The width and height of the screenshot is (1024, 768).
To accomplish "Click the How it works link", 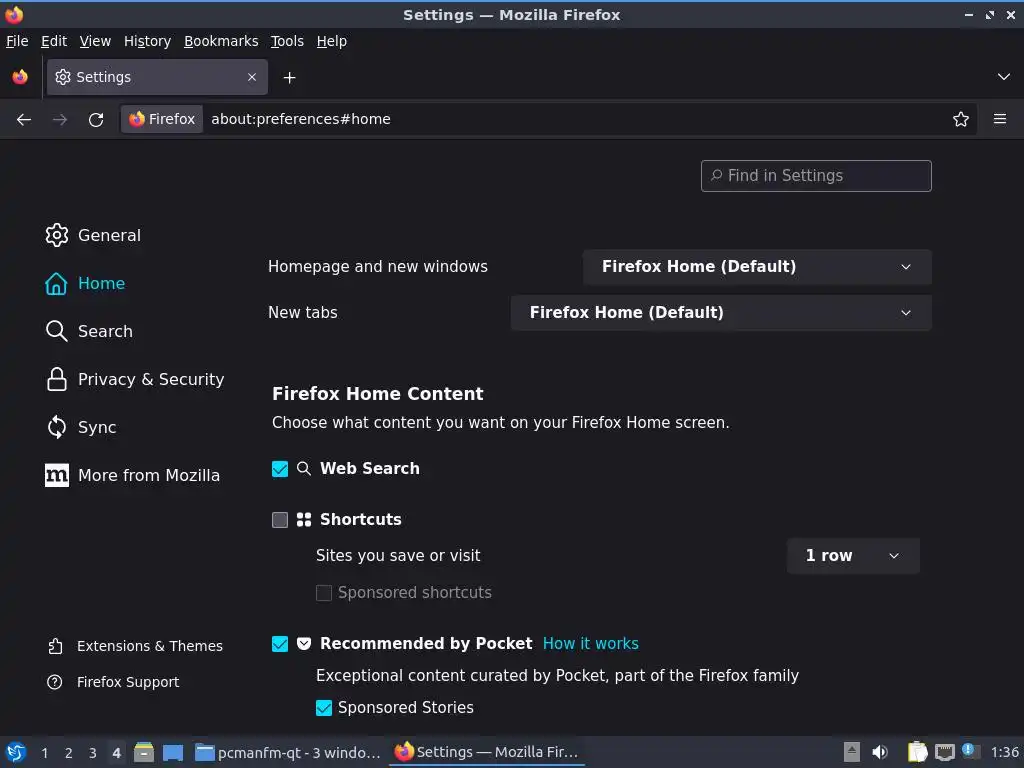I will coord(590,643).
